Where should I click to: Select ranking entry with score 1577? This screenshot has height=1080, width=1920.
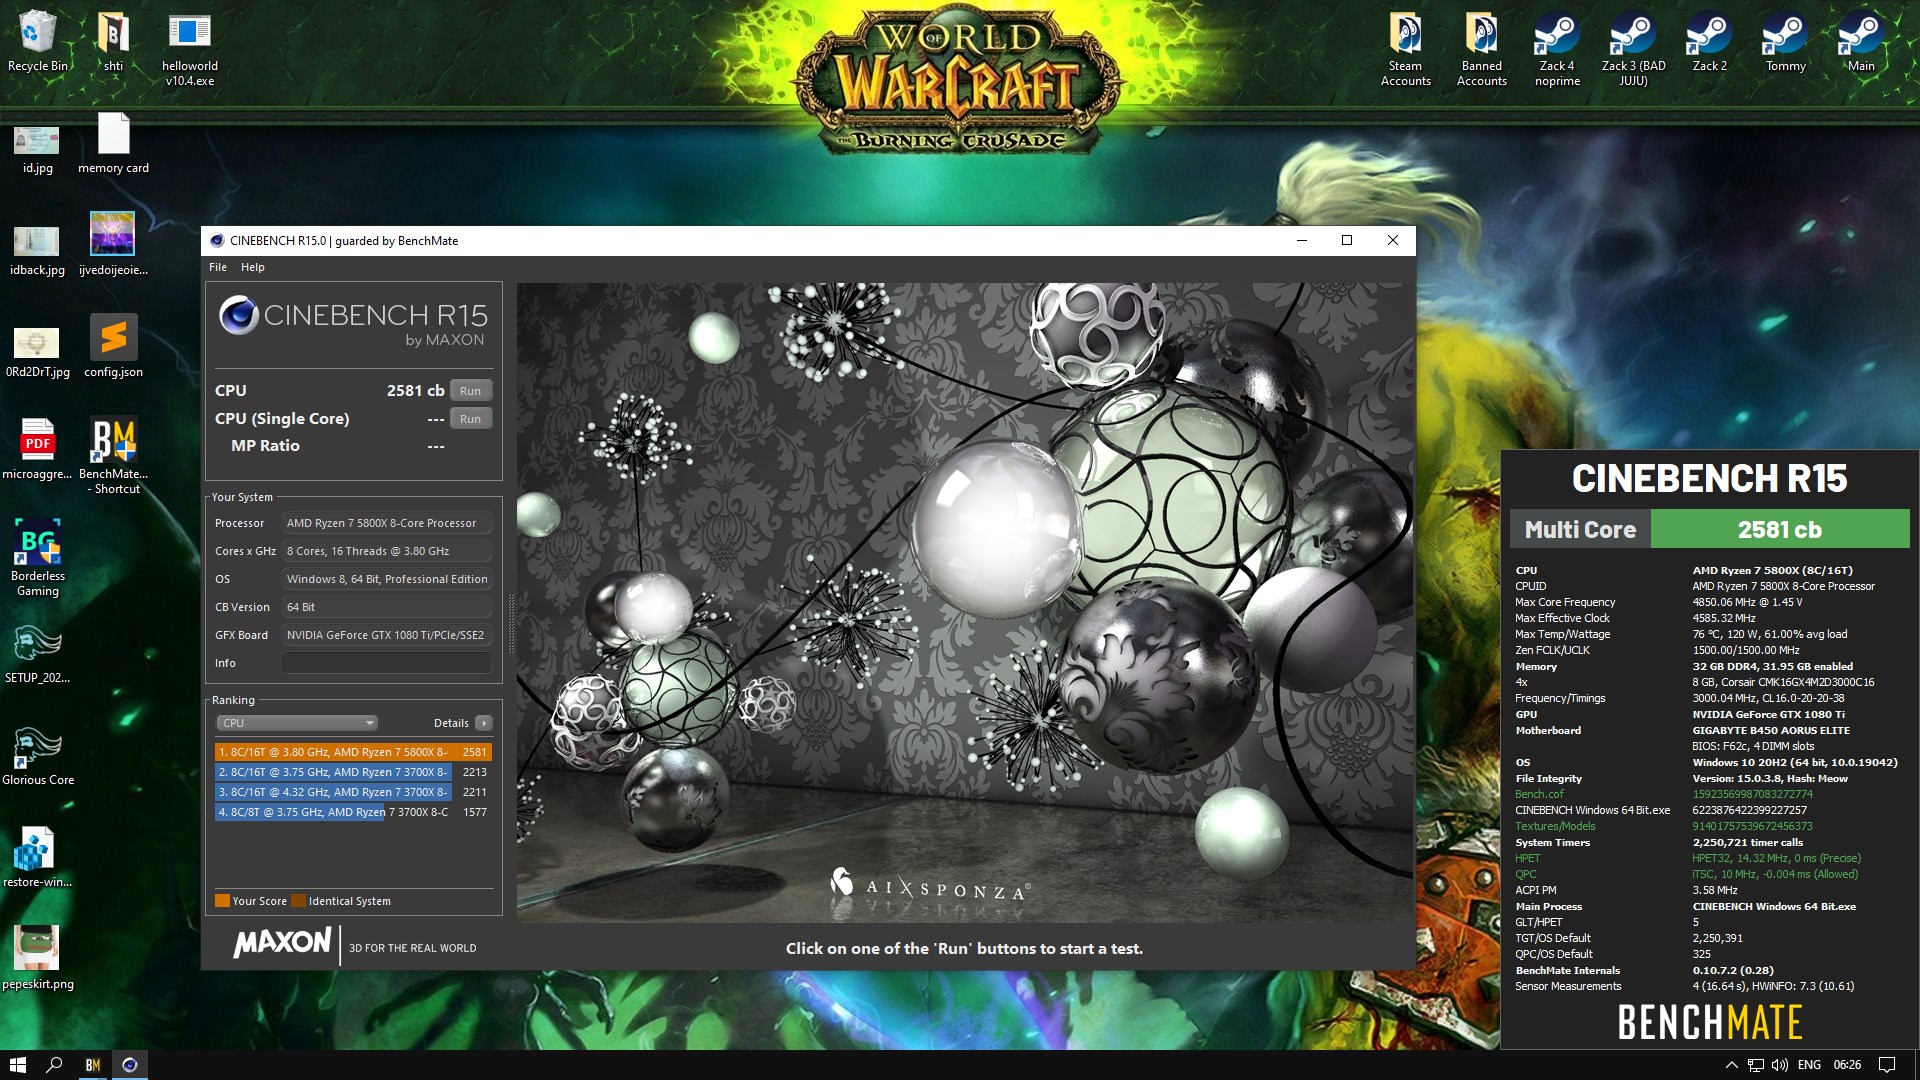[x=353, y=812]
